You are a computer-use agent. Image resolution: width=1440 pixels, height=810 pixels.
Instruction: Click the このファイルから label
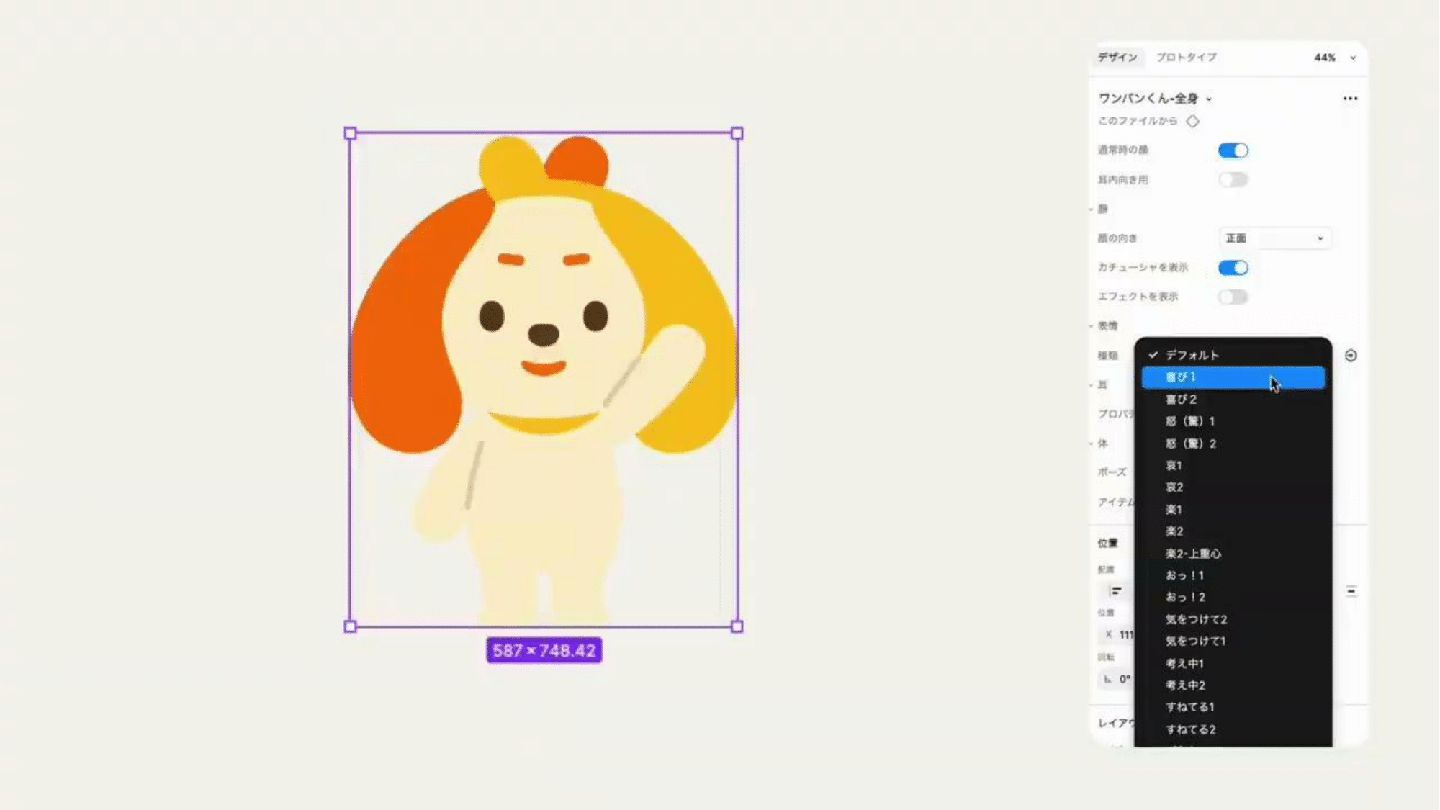point(1139,121)
